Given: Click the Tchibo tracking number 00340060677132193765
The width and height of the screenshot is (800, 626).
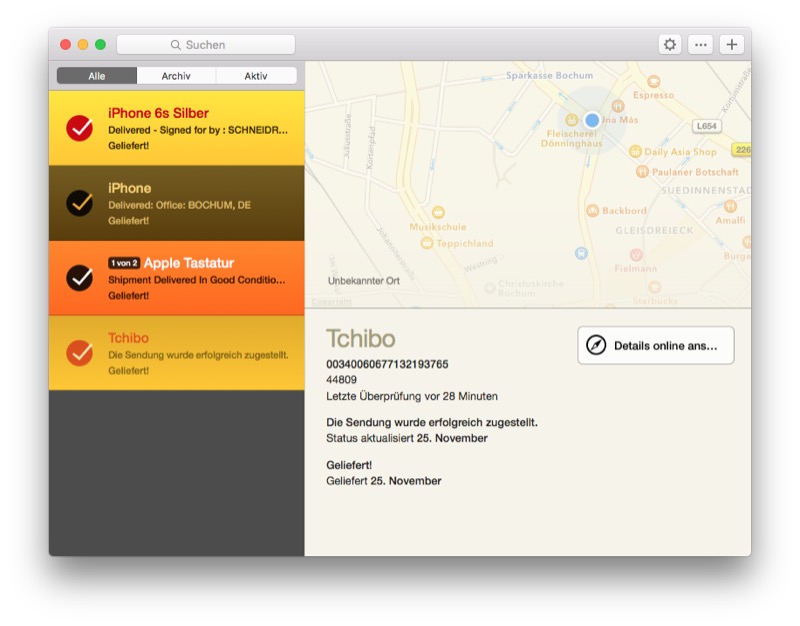Looking at the screenshot, I should point(387,364).
